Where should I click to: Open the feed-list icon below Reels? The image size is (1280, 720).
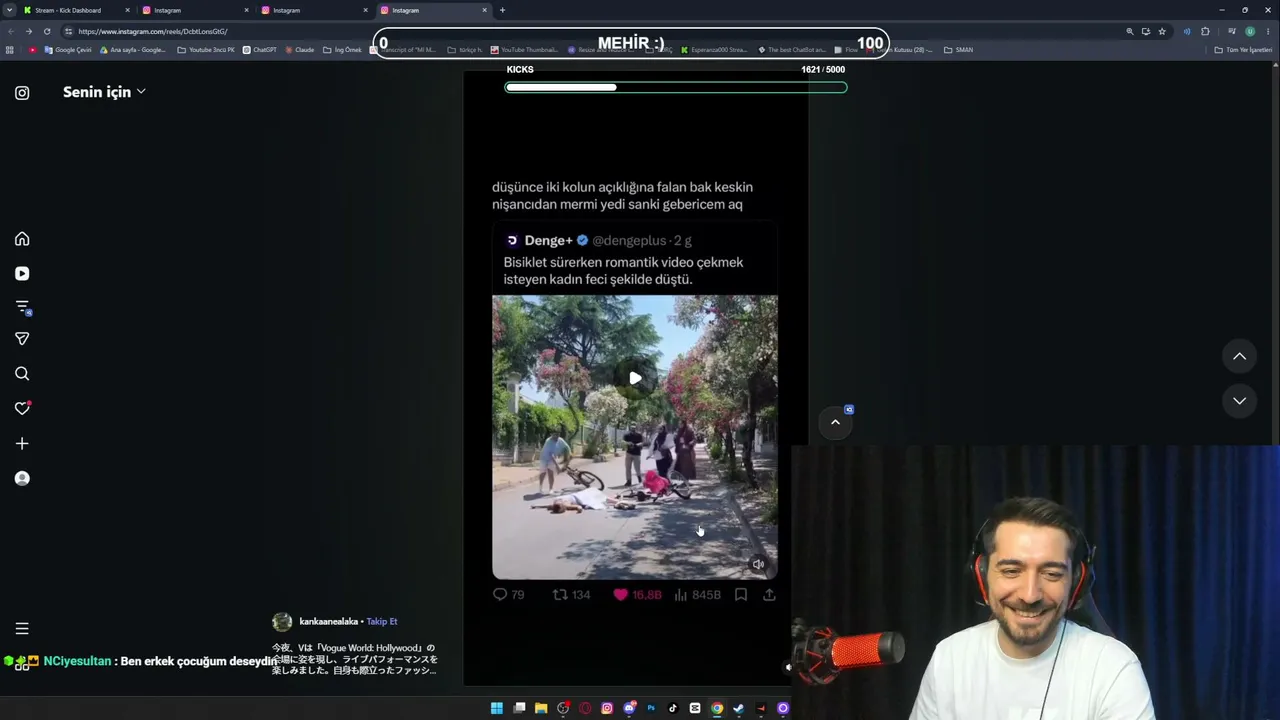(22, 307)
